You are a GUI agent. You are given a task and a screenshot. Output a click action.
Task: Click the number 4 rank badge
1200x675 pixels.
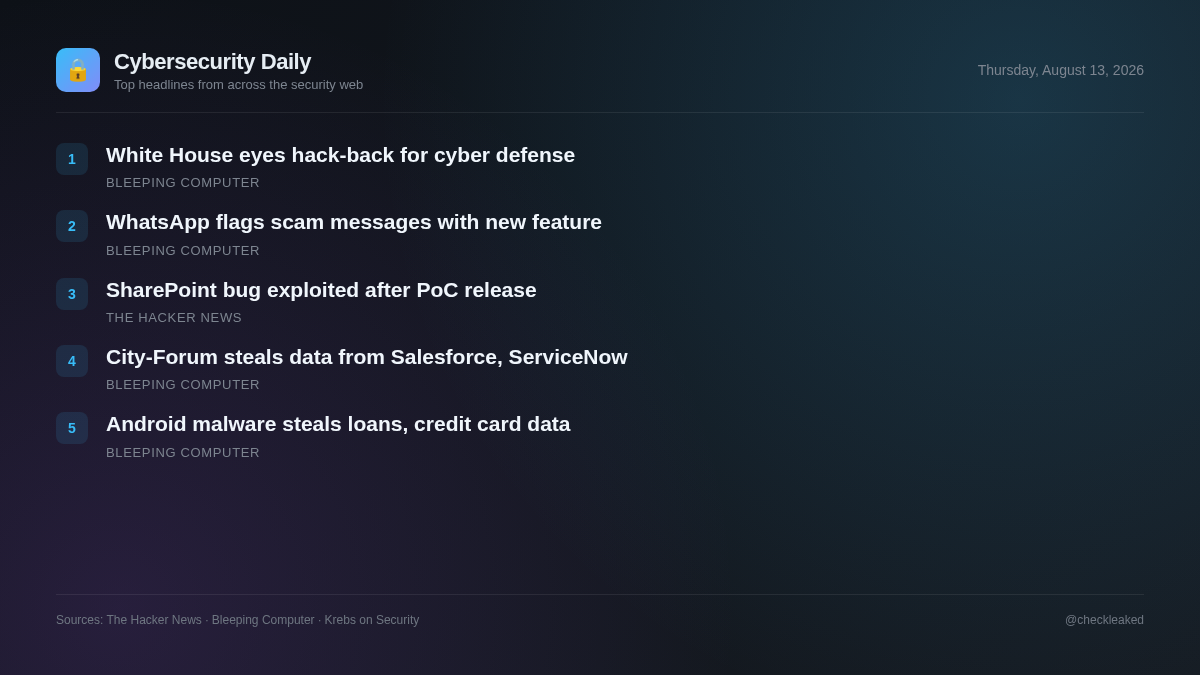[72, 361]
